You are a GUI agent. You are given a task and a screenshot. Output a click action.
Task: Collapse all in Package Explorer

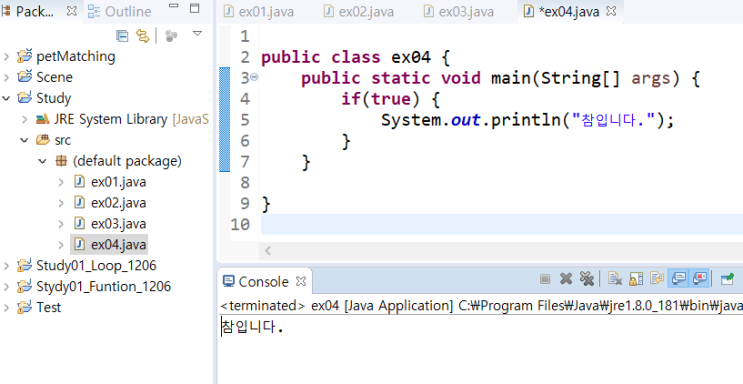click(122, 36)
